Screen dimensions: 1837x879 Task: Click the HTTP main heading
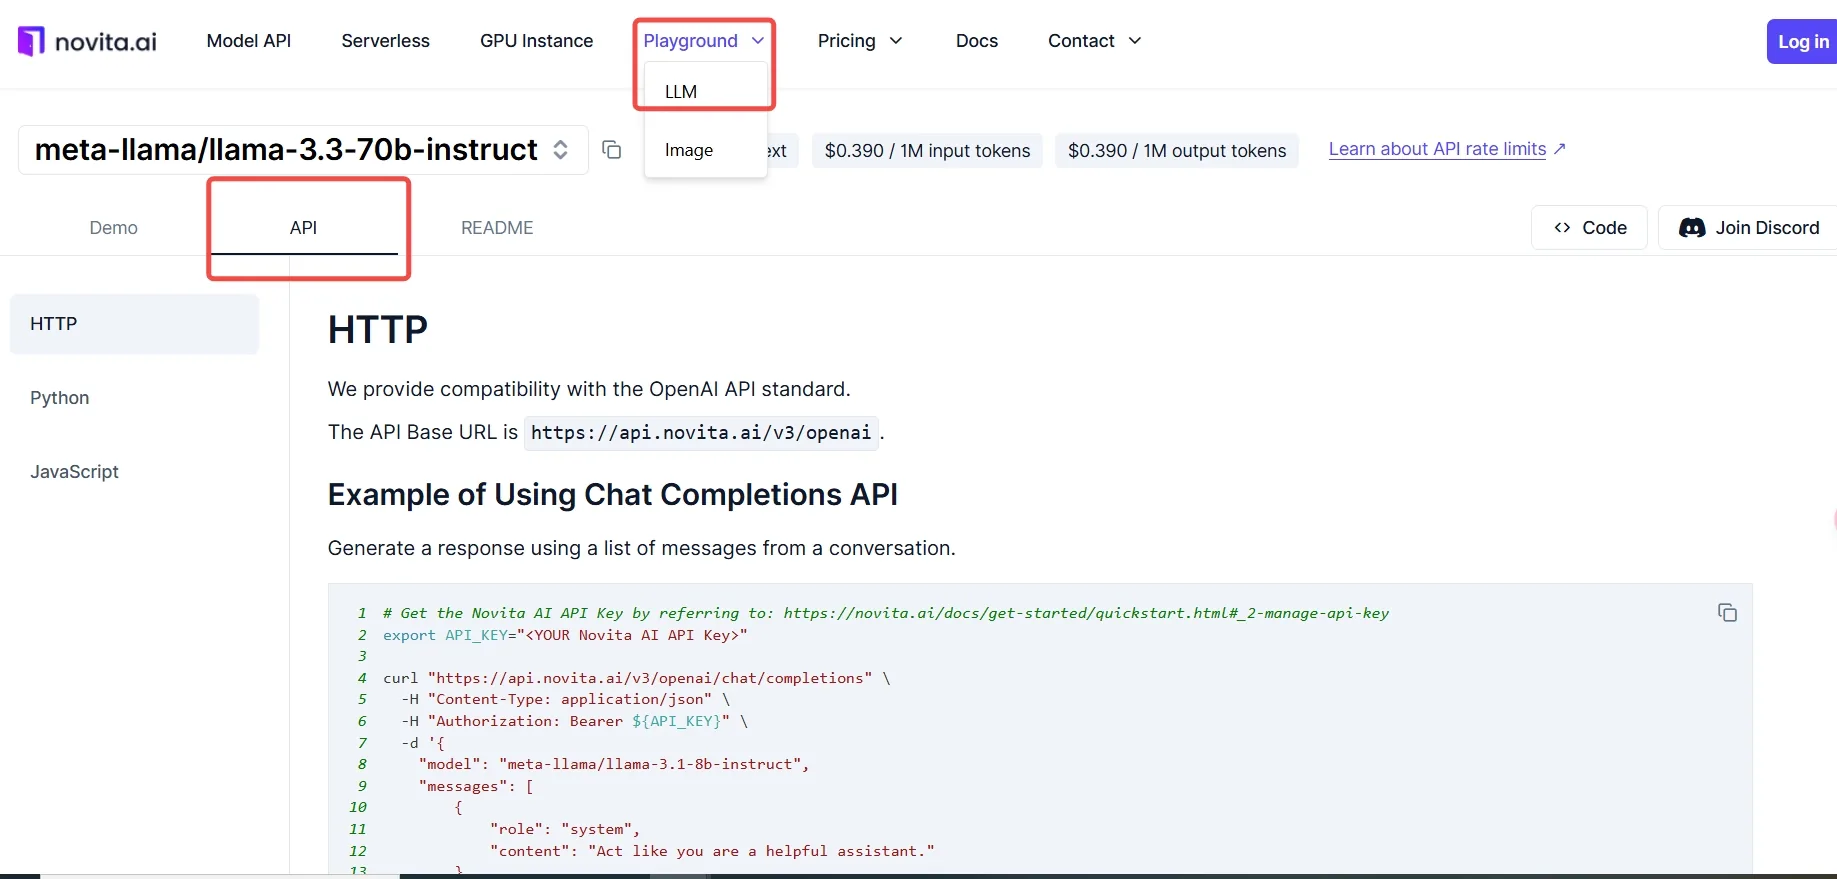point(378,329)
